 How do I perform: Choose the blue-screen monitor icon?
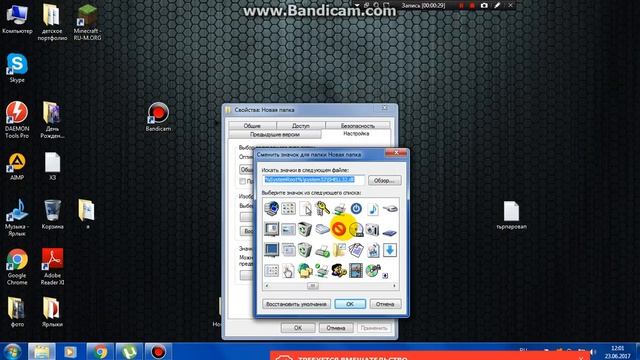click(271, 250)
